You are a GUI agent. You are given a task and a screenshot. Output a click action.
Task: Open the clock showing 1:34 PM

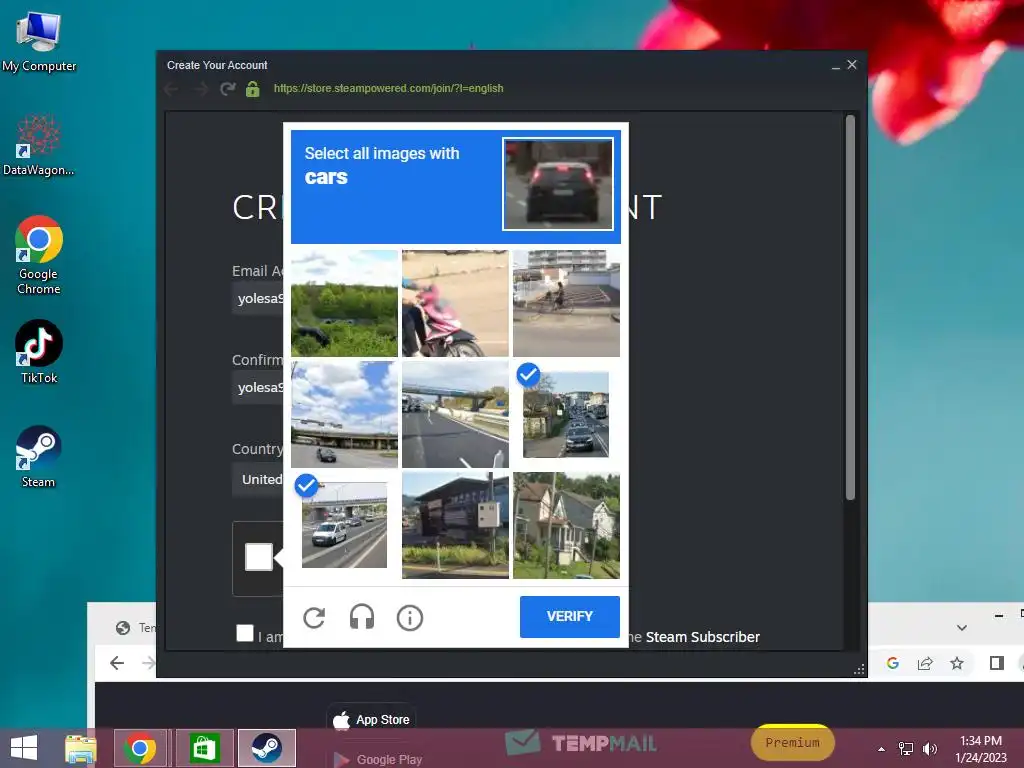981,749
